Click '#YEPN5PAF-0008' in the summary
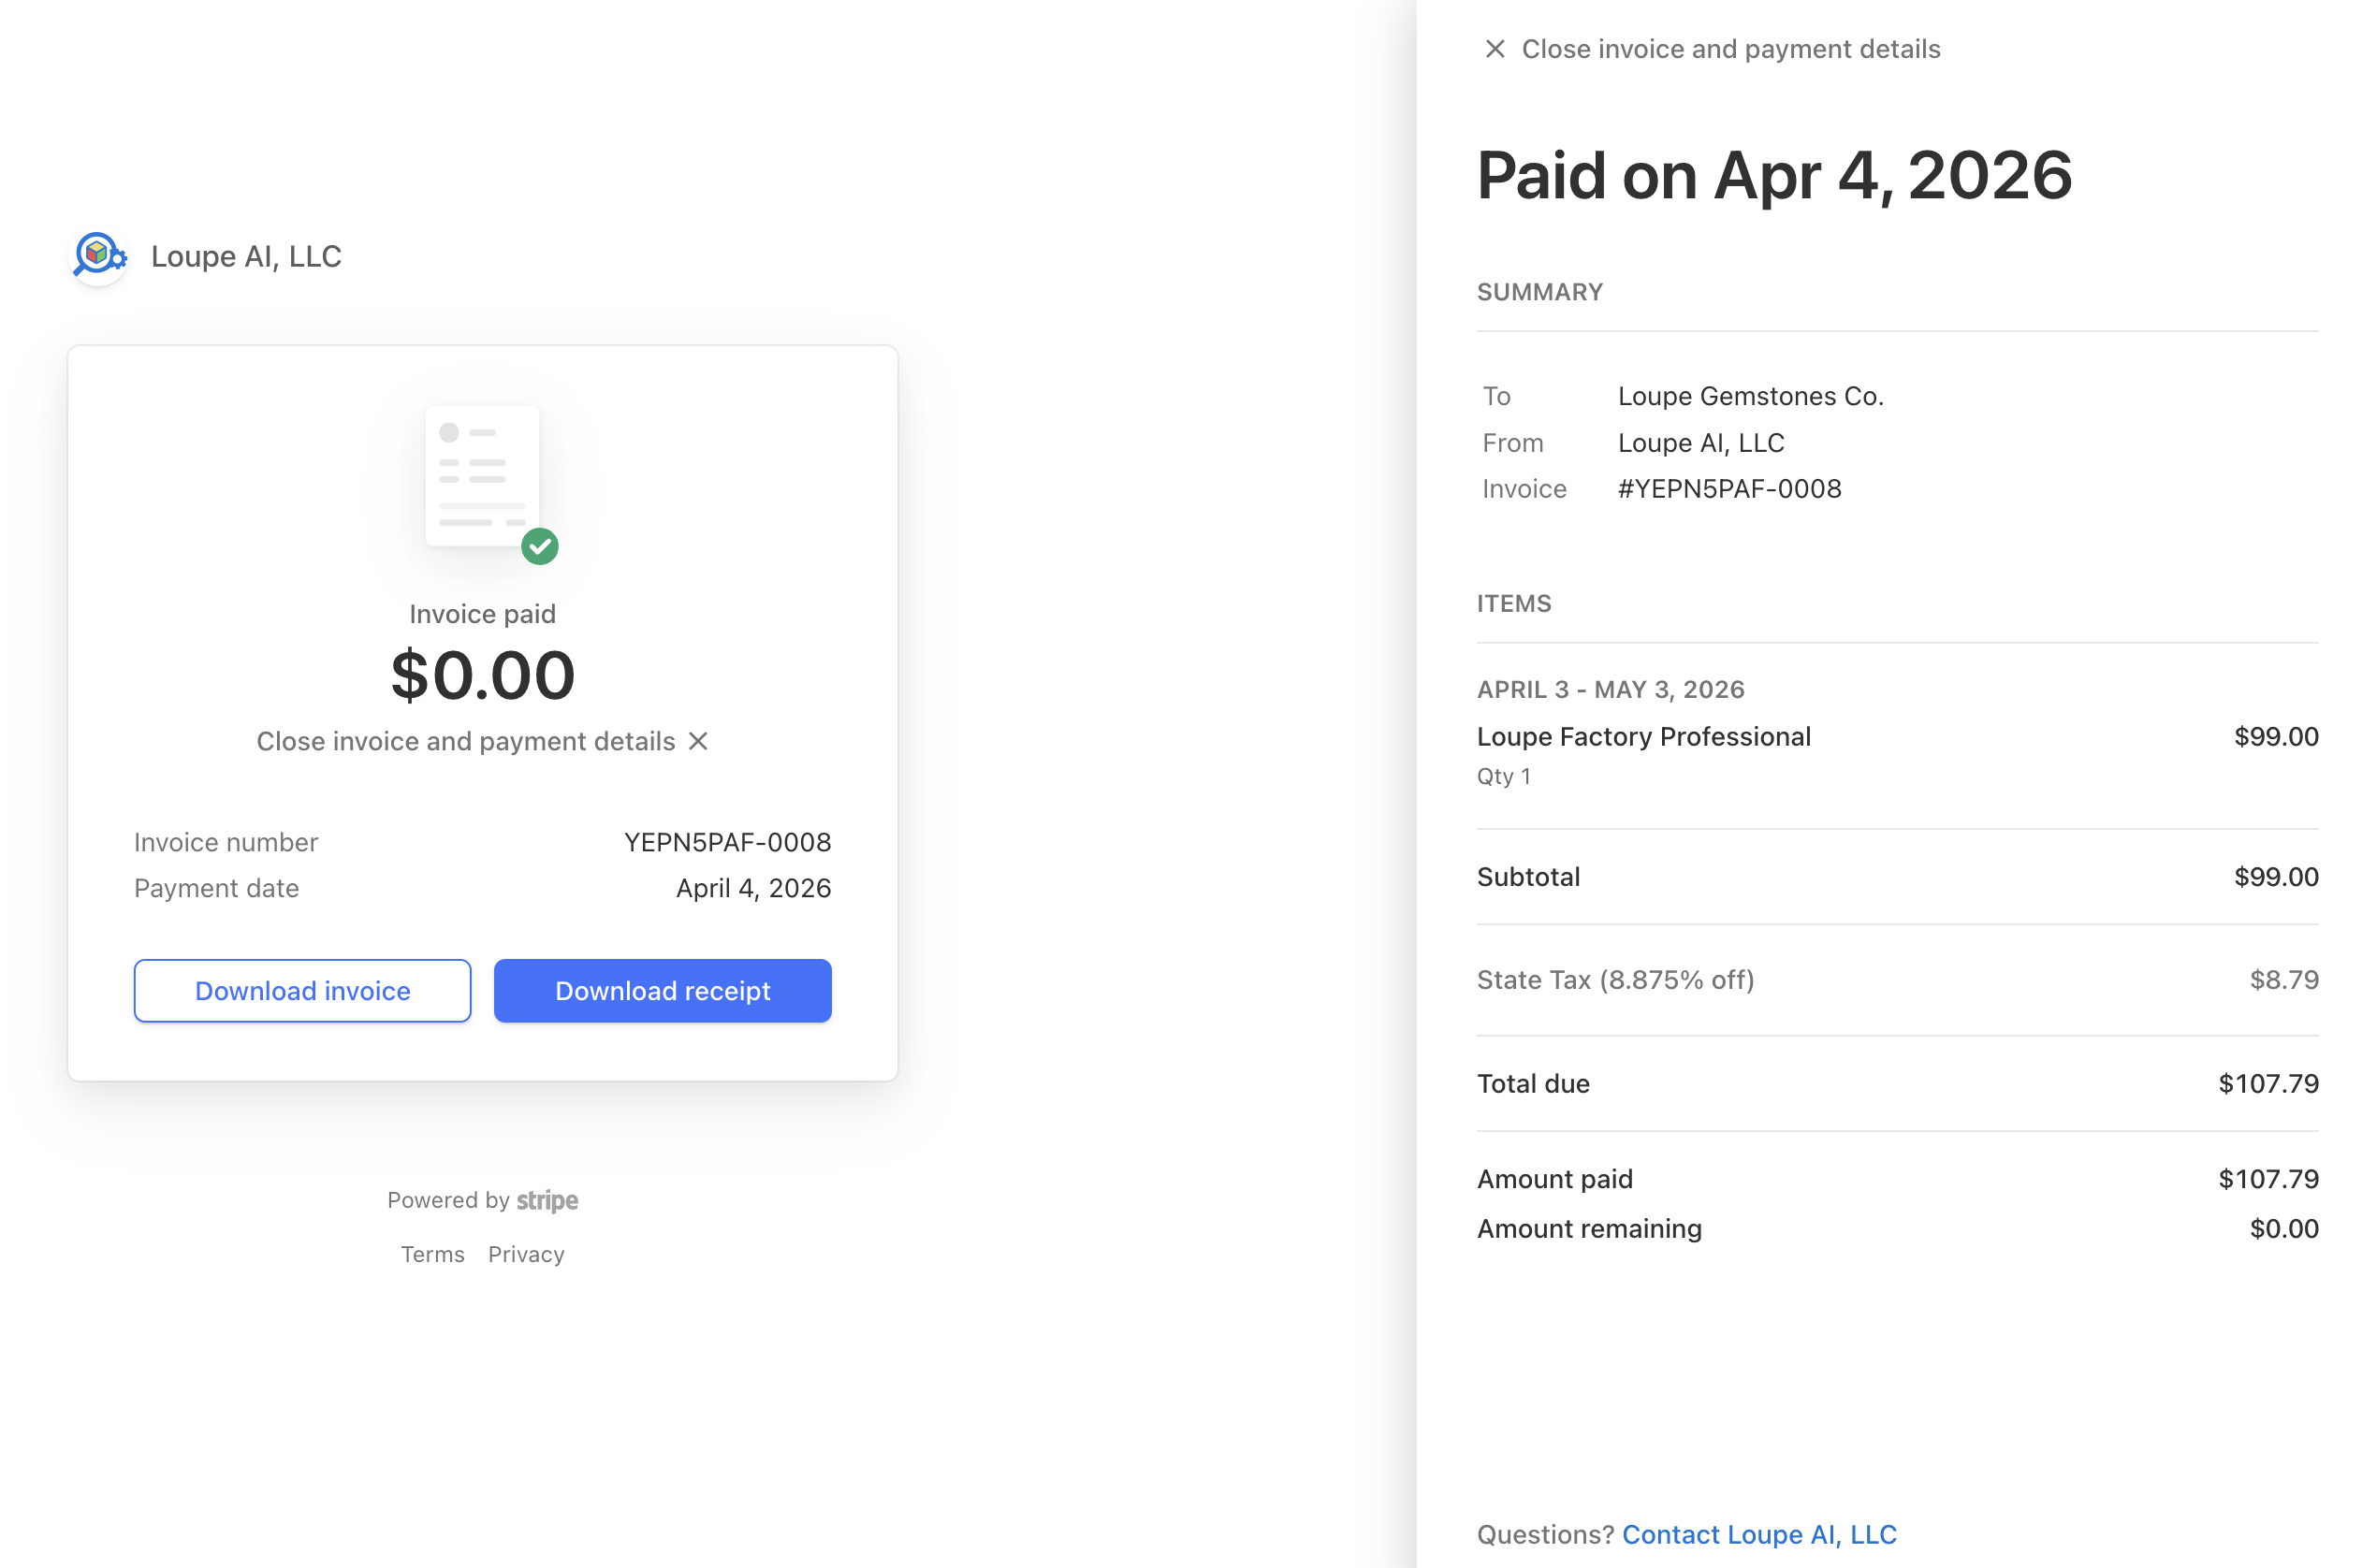Screen dimensions: 2377x1568 1730,488
